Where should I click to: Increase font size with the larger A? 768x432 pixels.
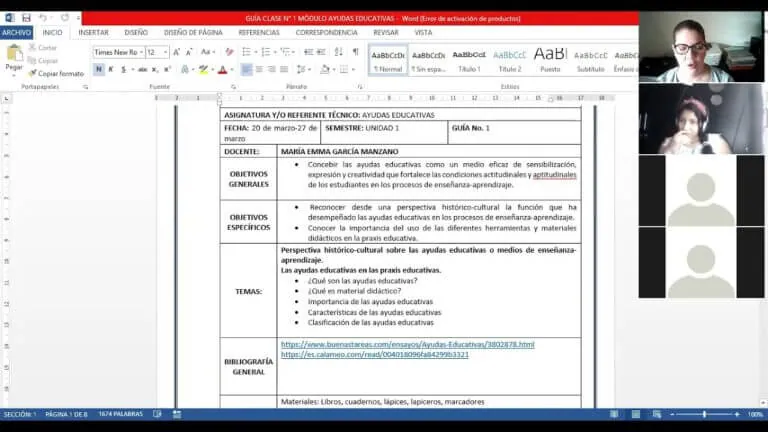(x=177, y=52)
